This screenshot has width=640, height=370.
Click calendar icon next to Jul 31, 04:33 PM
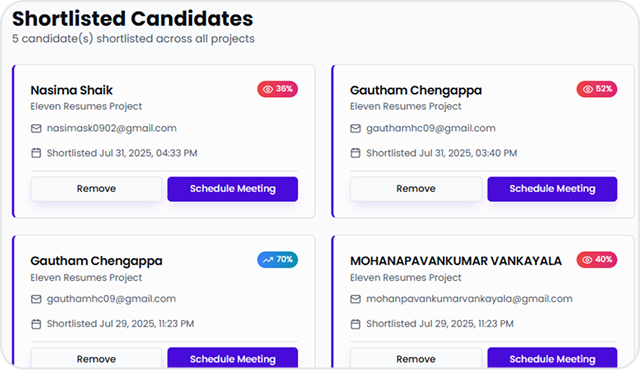coord(36,153)
